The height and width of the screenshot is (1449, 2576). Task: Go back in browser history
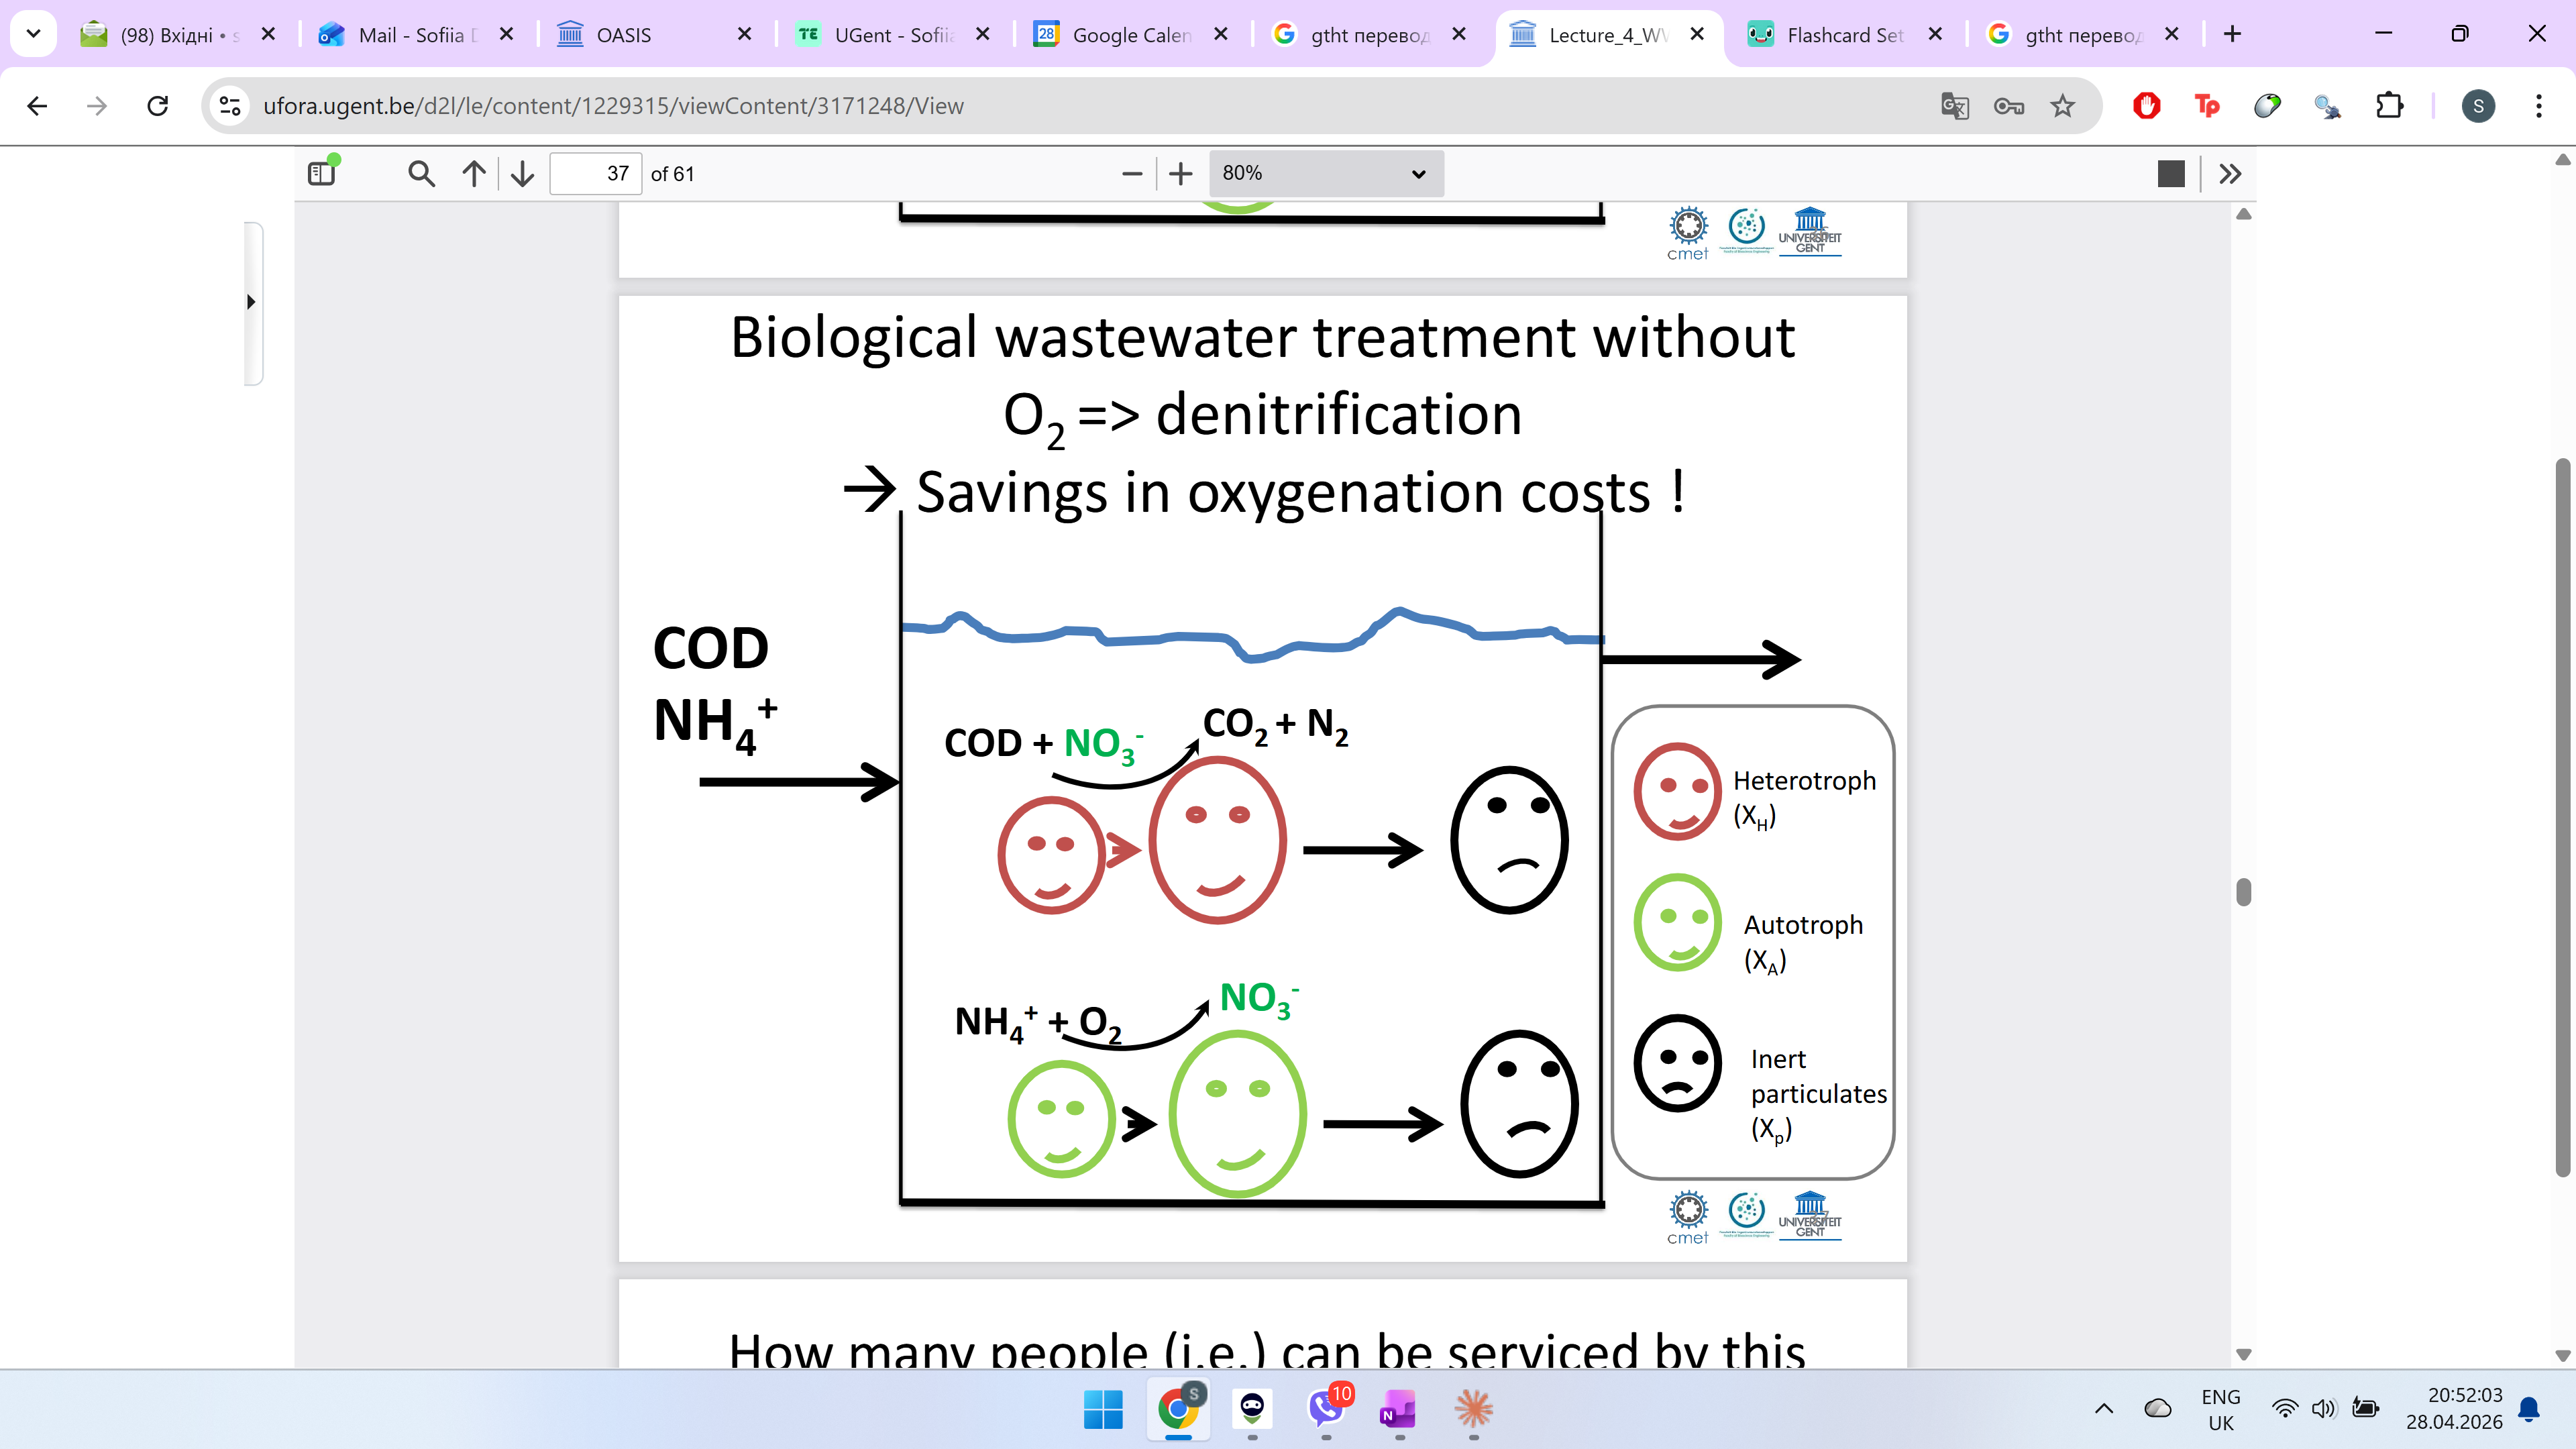point(38,106)
